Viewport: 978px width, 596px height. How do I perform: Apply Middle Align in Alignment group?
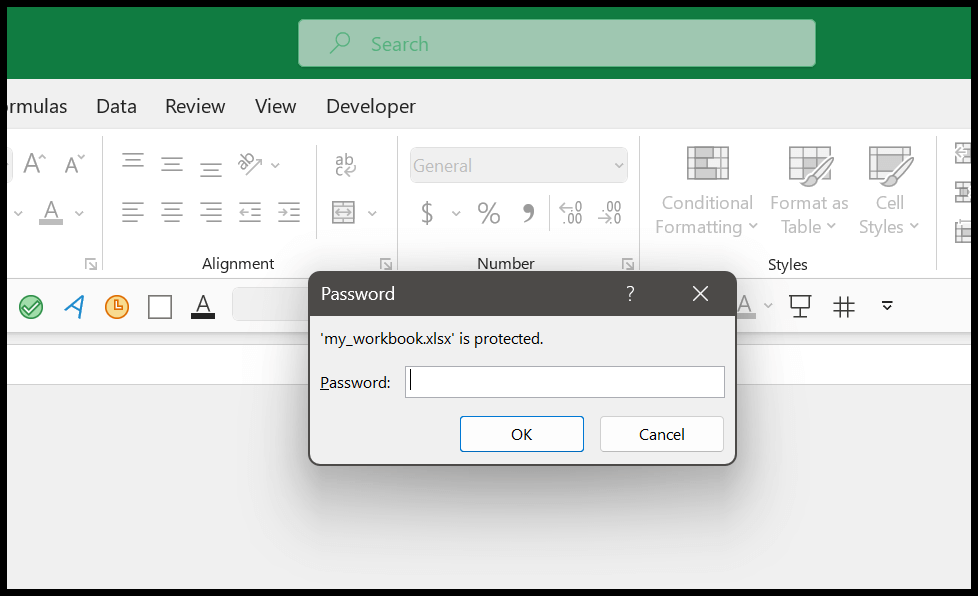tap(172, 165)
